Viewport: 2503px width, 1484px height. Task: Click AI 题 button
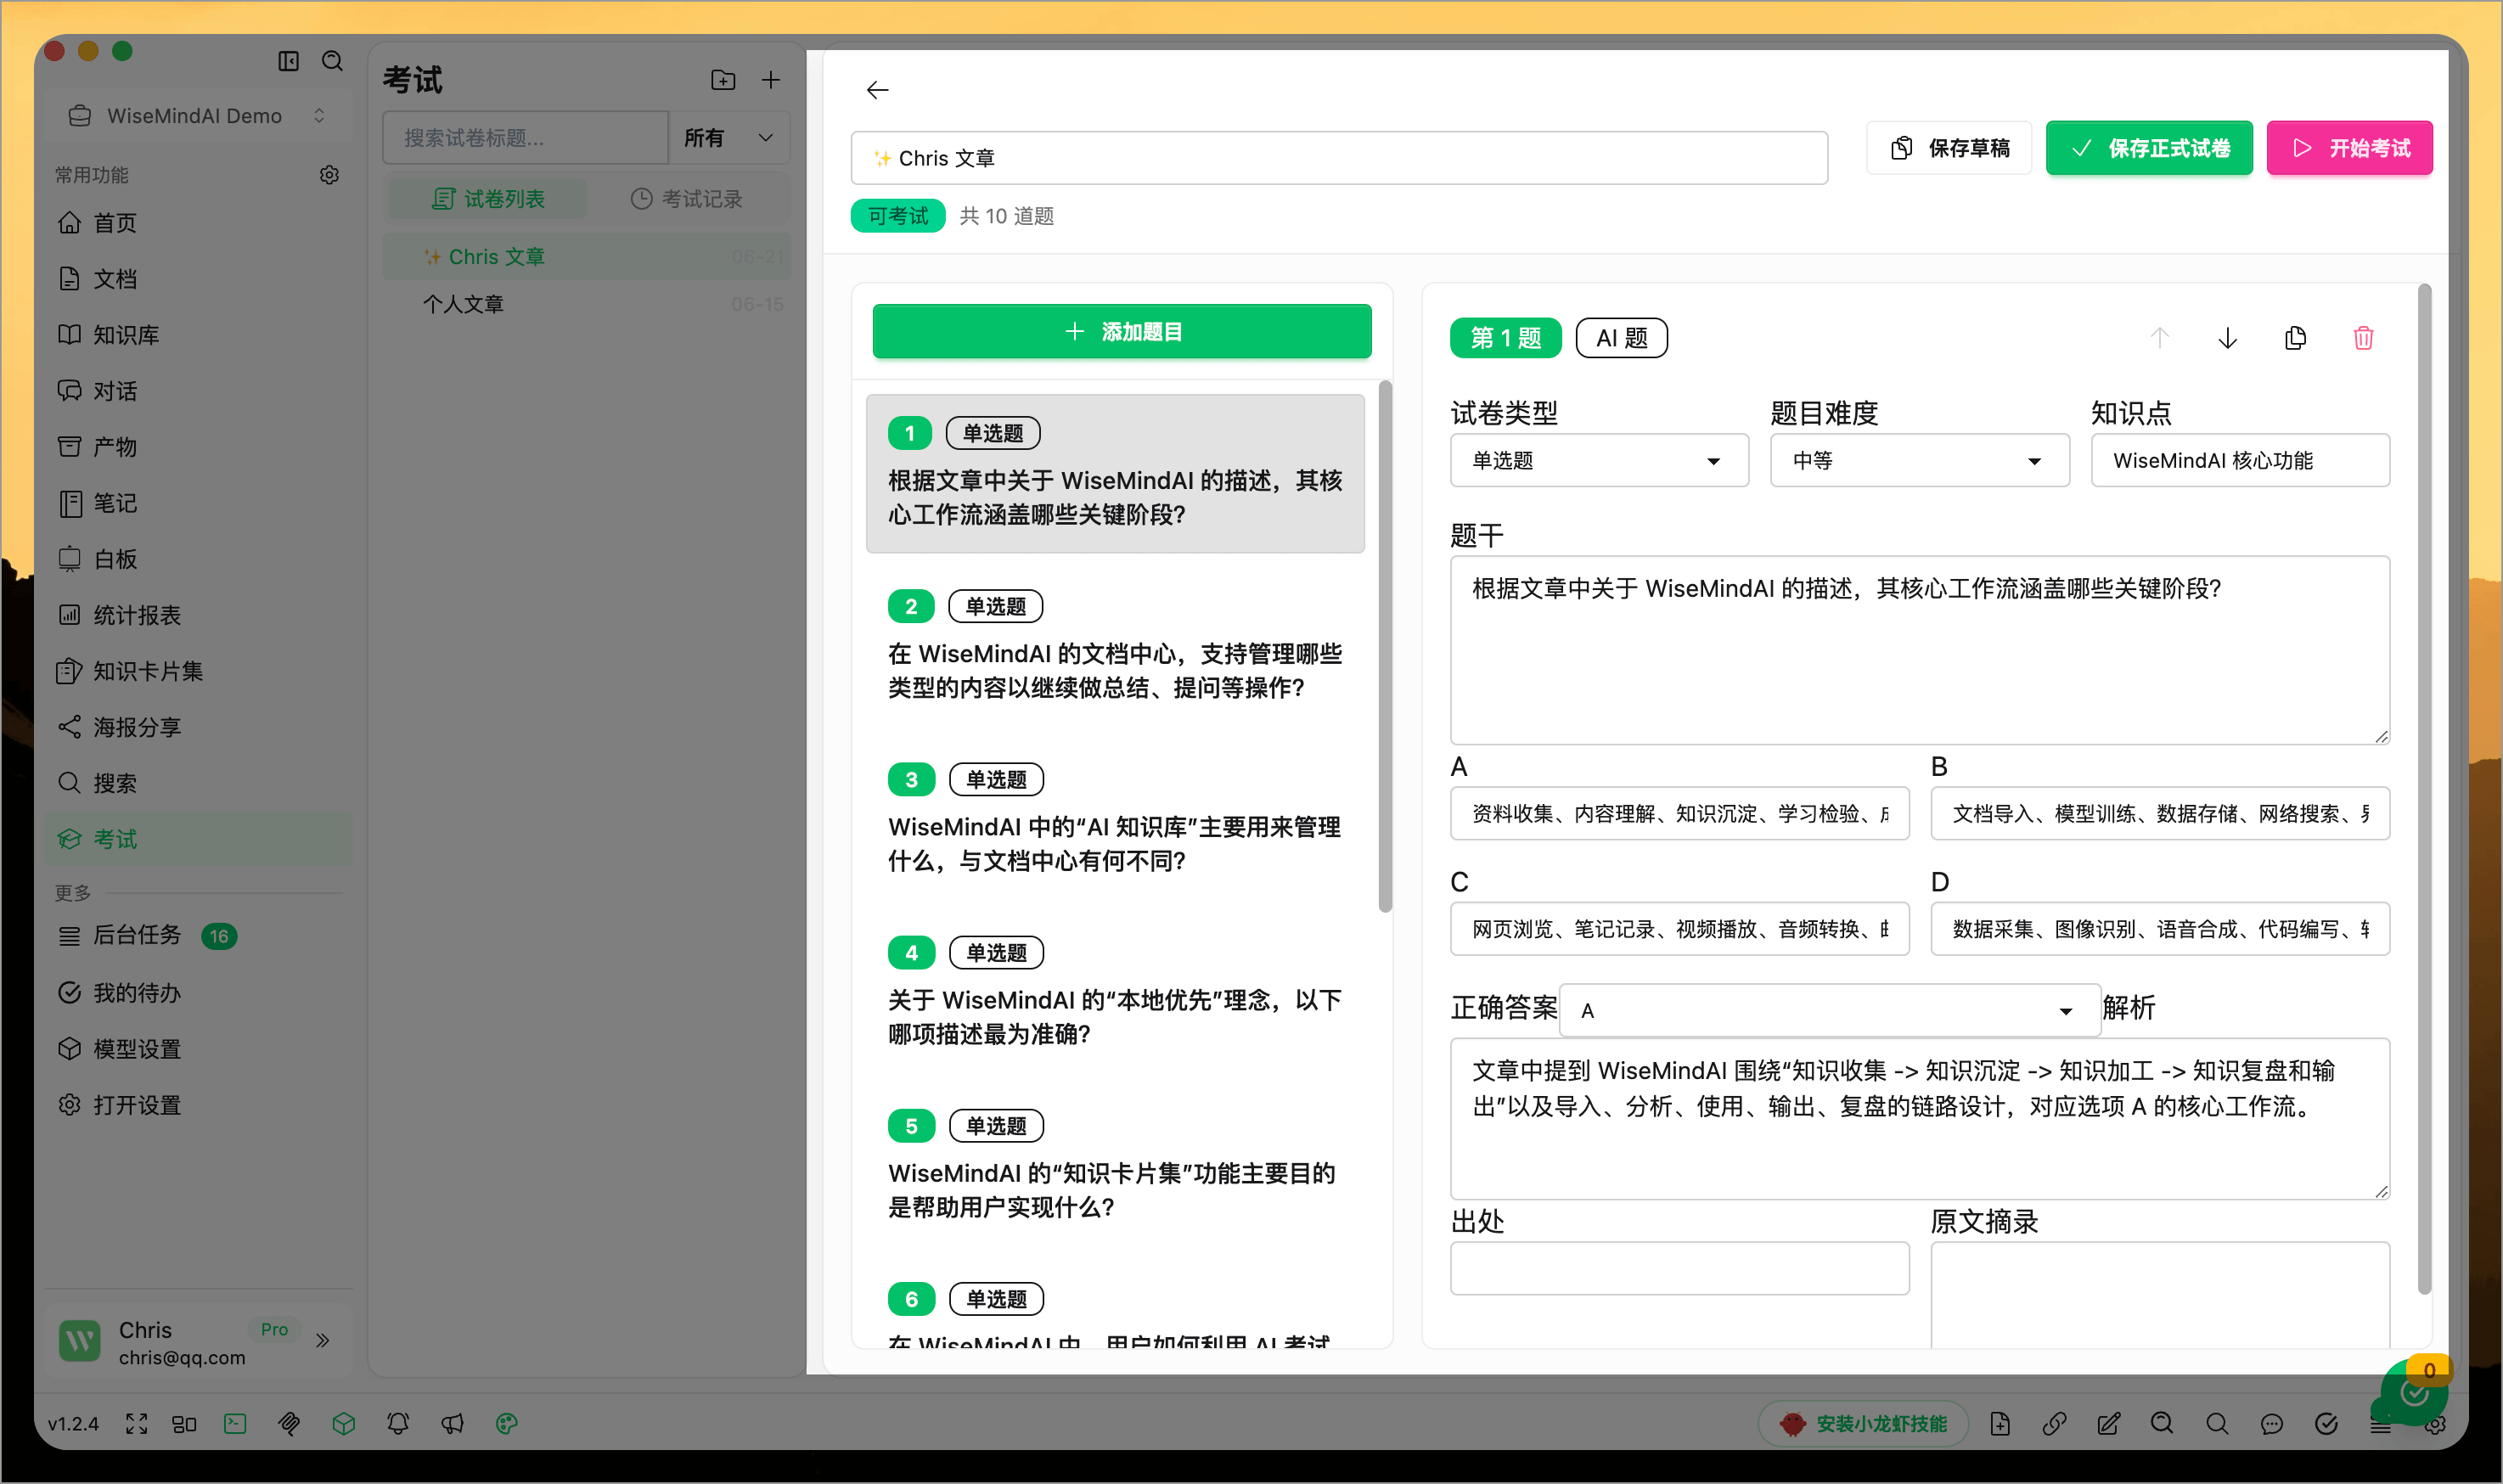point(1621,338)
